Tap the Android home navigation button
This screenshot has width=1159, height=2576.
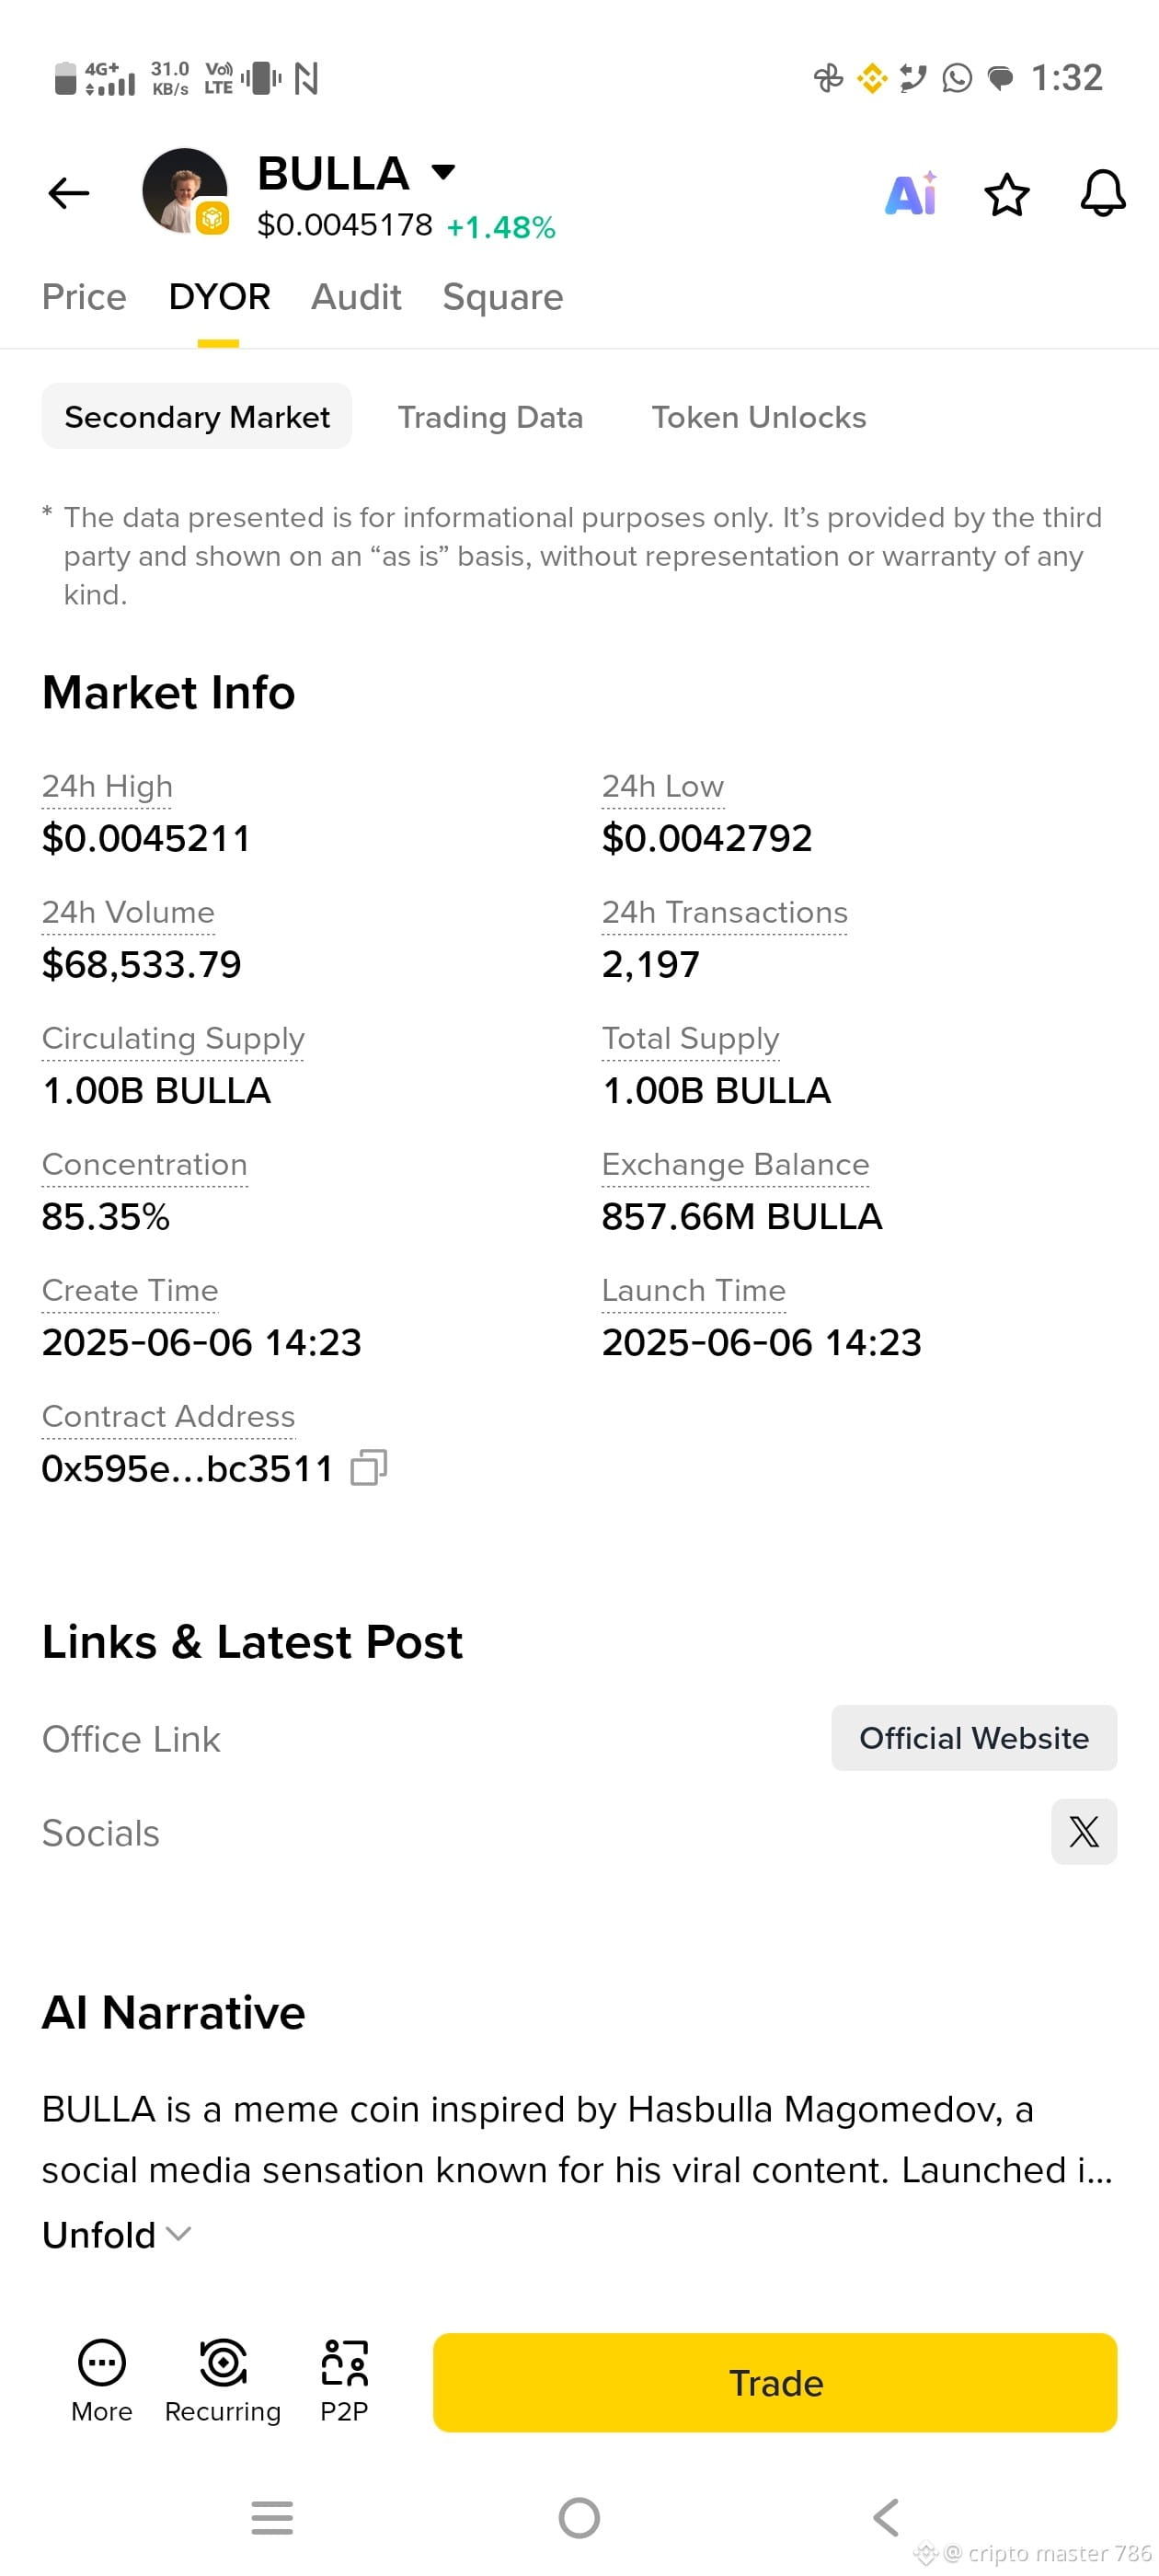coord(579,2517)
